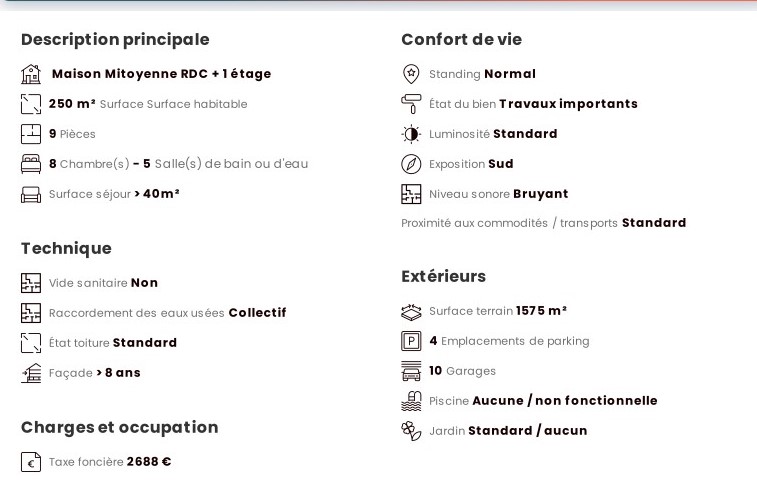Screen dimensions: 757x482
Task: Click the 1575 m² terrain value
Action: 541,311
